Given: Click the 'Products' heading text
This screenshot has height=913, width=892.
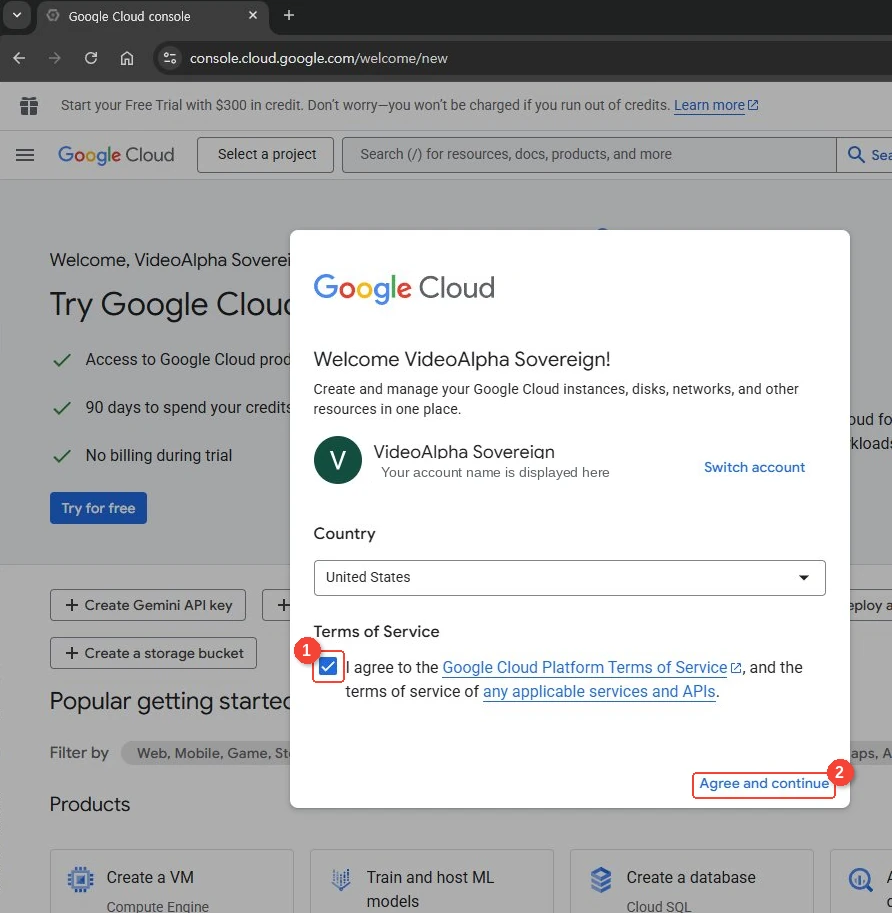Looking at the screenshot, I should tap(90, 804).
